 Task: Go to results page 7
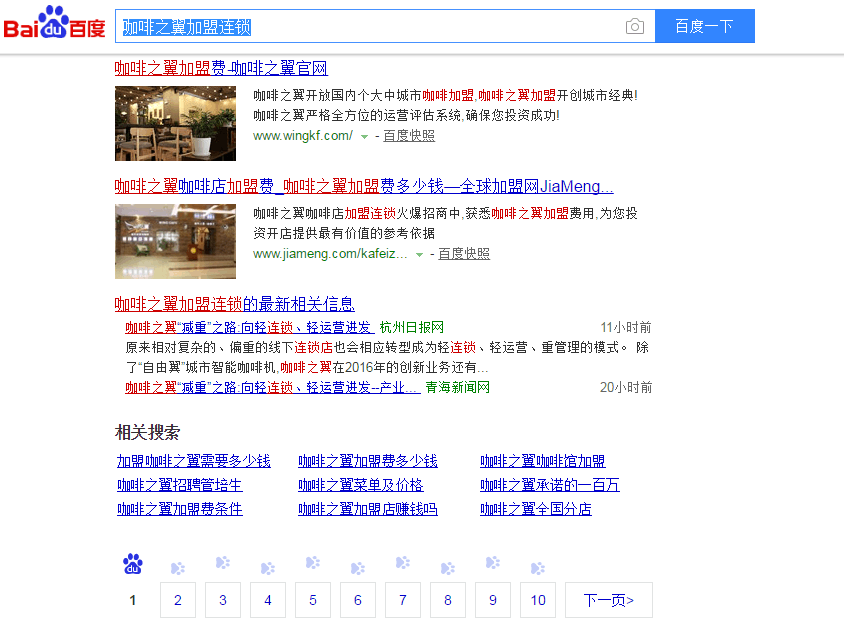pos(403,600)
